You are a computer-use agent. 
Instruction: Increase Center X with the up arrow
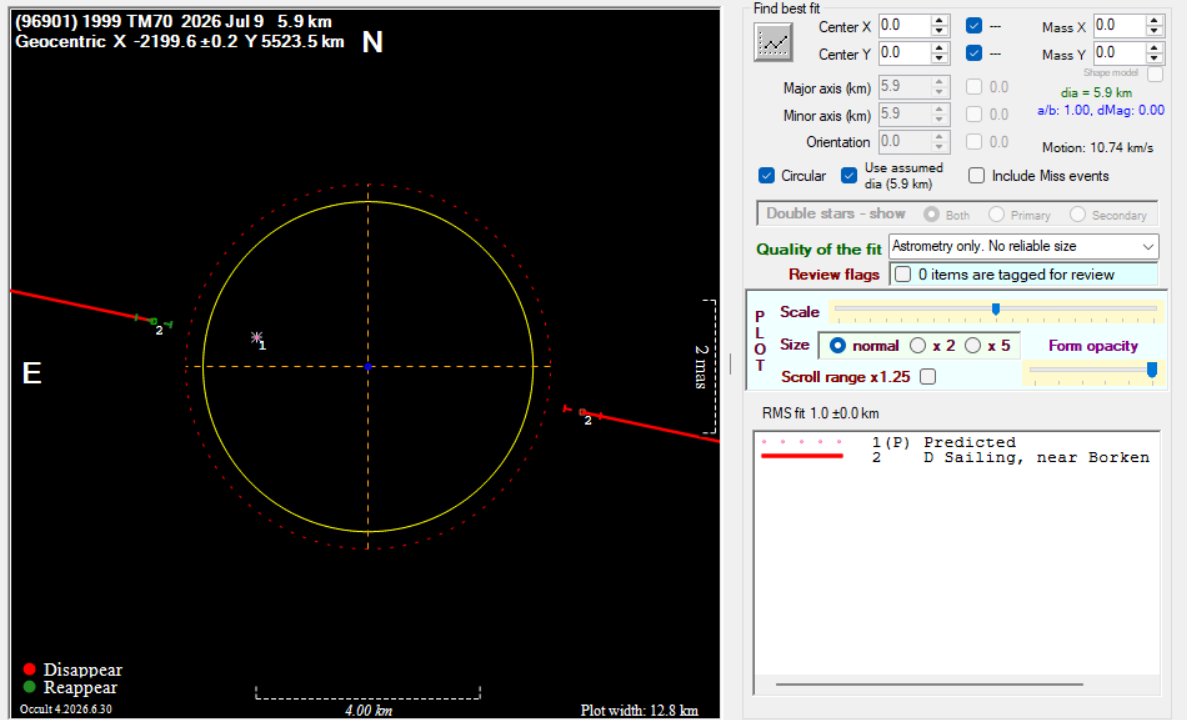(x=939, y=20)
